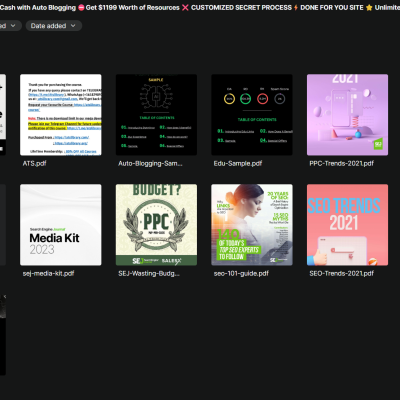
Task: Select the seo-101-guide.pdf file name
Action: tap(241, 273)
